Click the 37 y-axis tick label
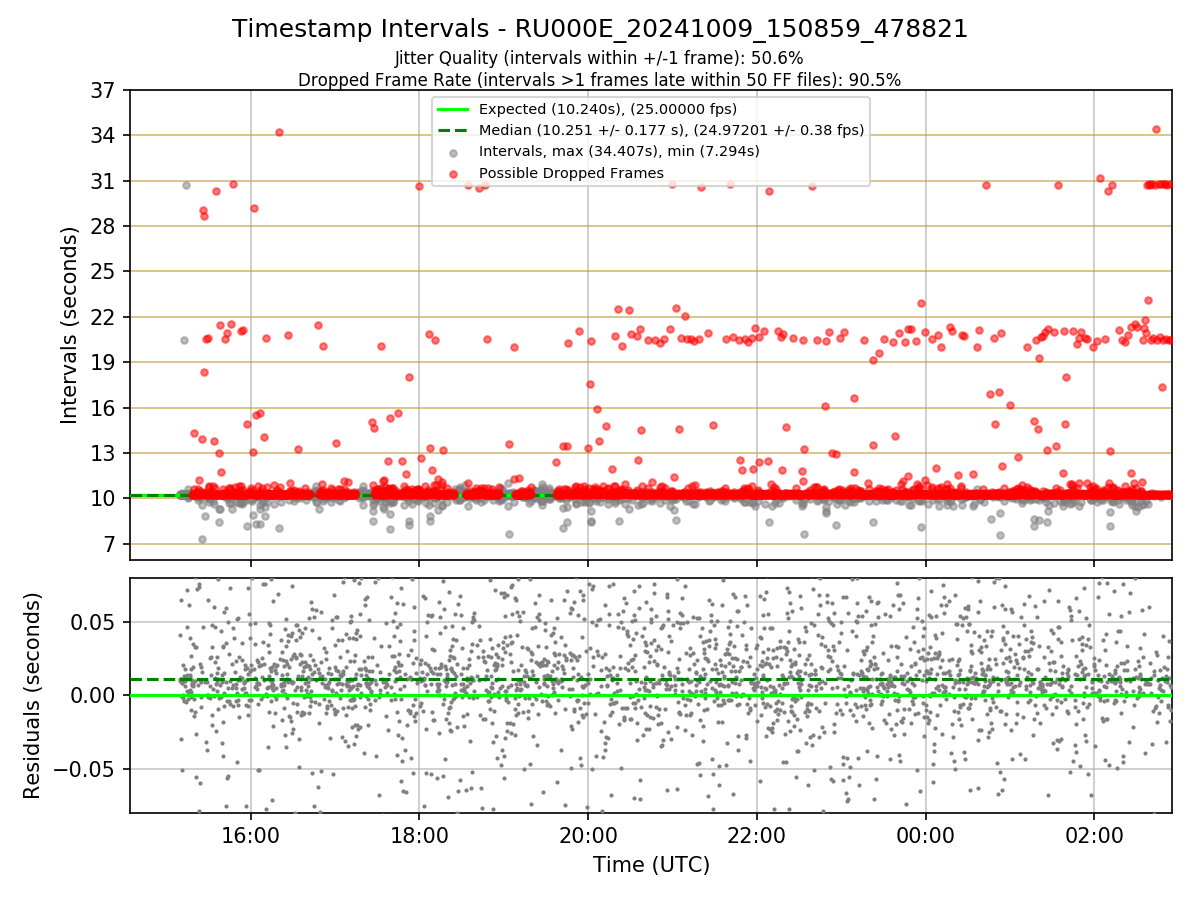 coord(105,90)
